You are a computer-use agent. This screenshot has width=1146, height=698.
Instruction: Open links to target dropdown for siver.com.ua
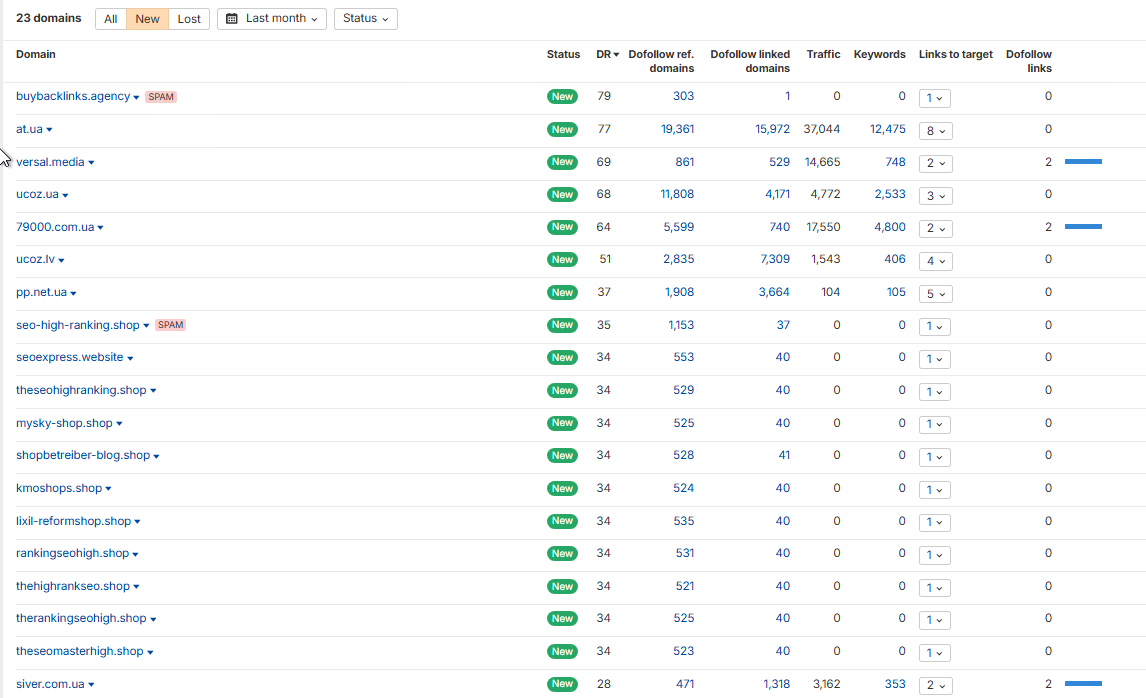pos(935,686)
